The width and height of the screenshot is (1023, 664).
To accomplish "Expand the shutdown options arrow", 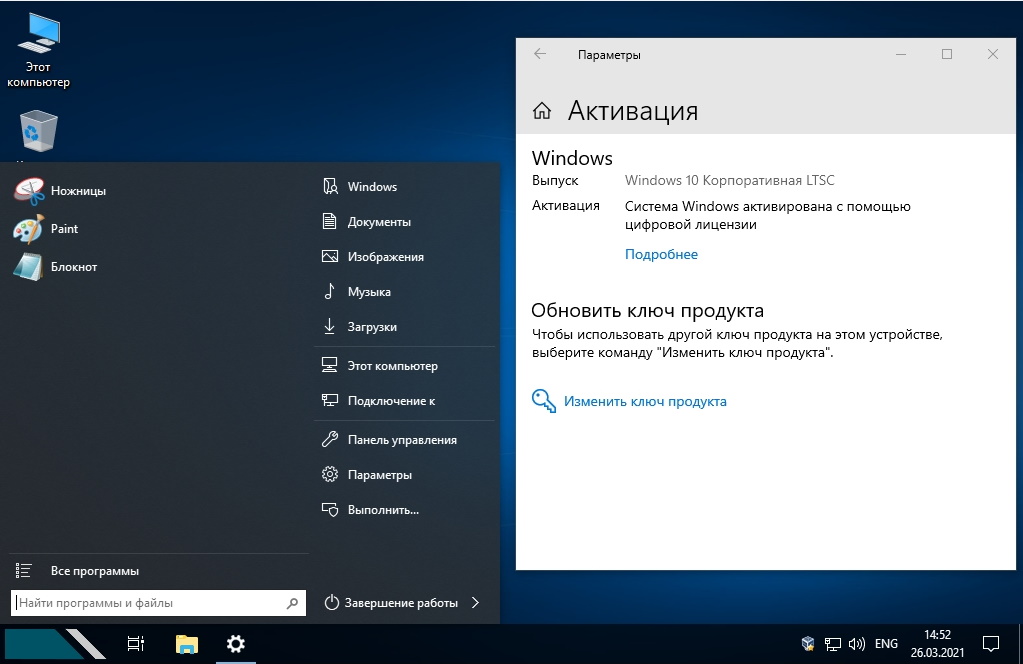I will (475, 603).
